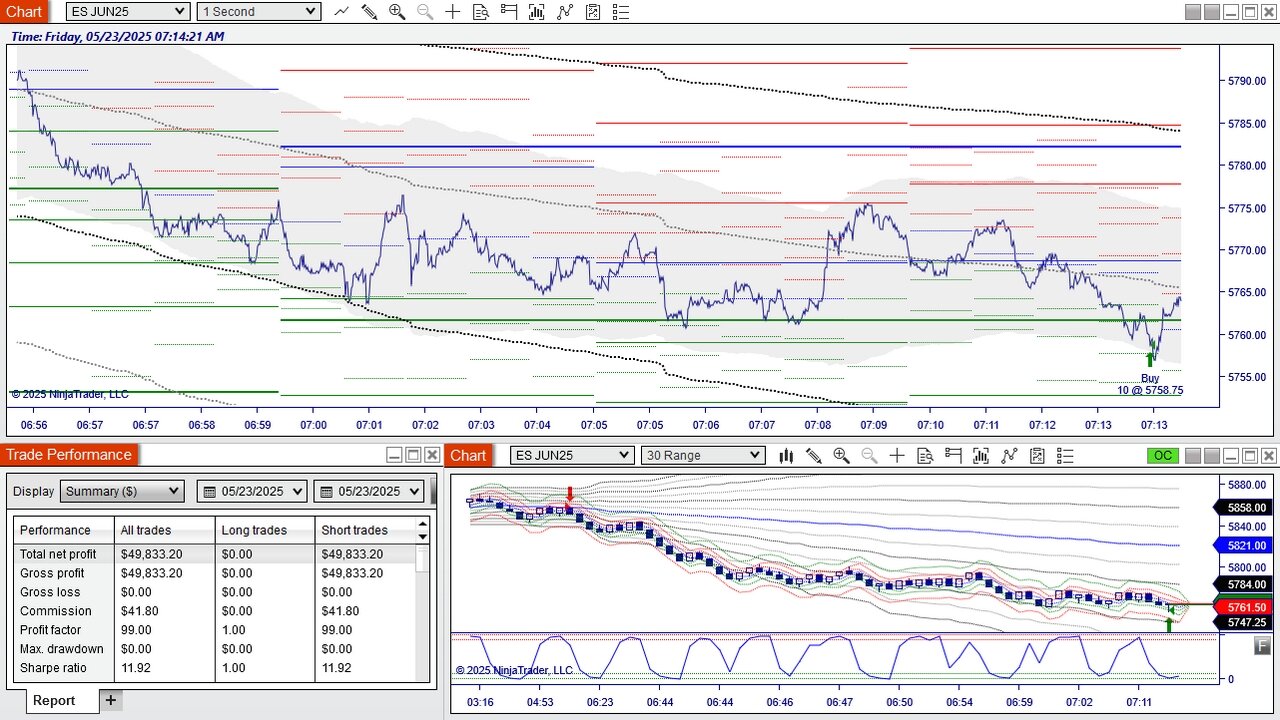Zoom in on the 1 Second chart

(x=397, y=12)
